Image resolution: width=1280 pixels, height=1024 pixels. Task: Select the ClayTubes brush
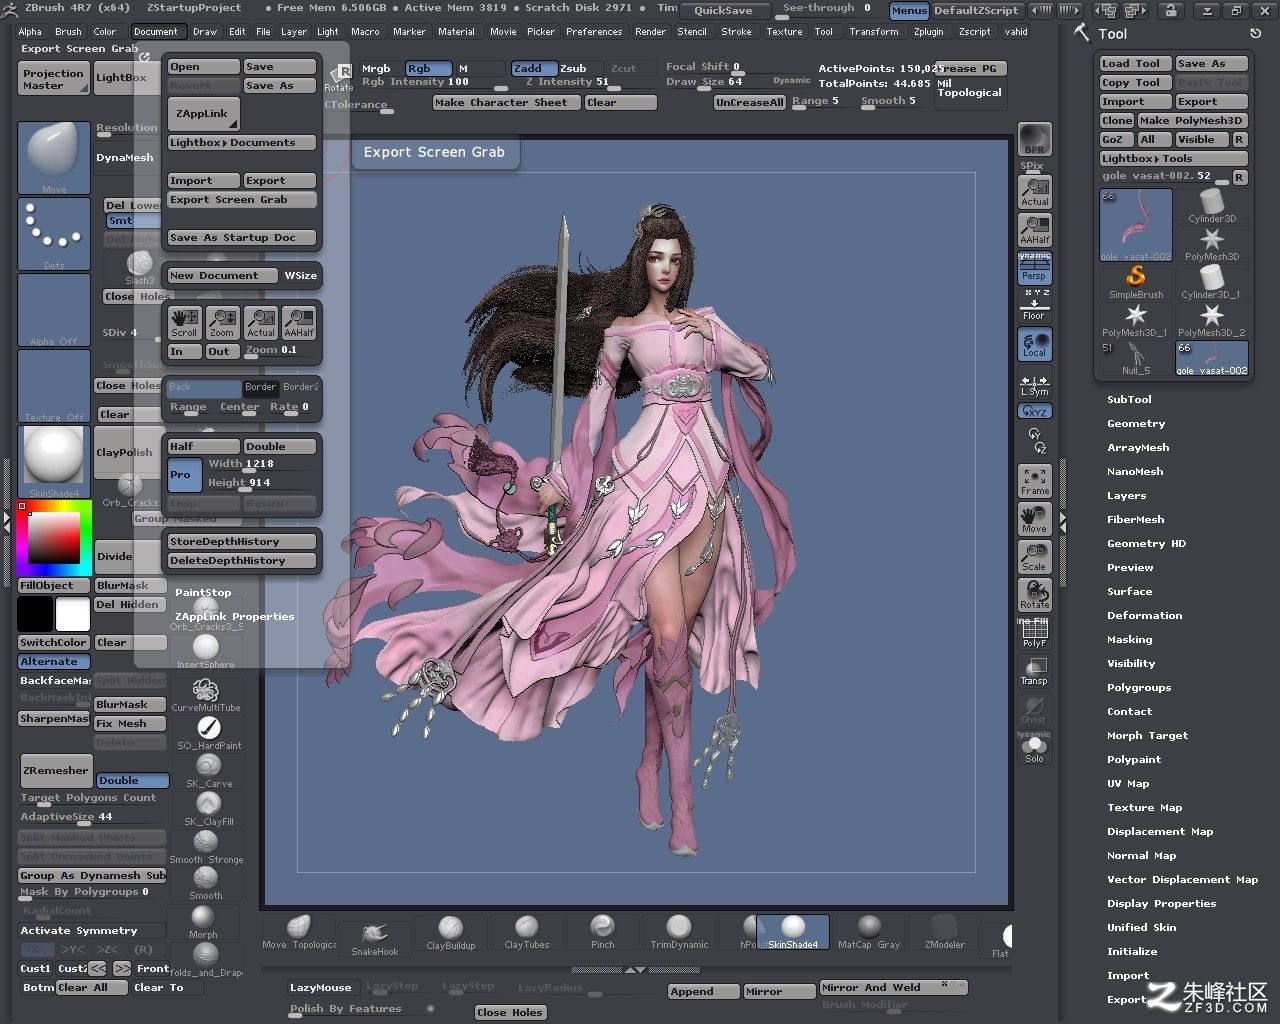[x=527, y=932]
